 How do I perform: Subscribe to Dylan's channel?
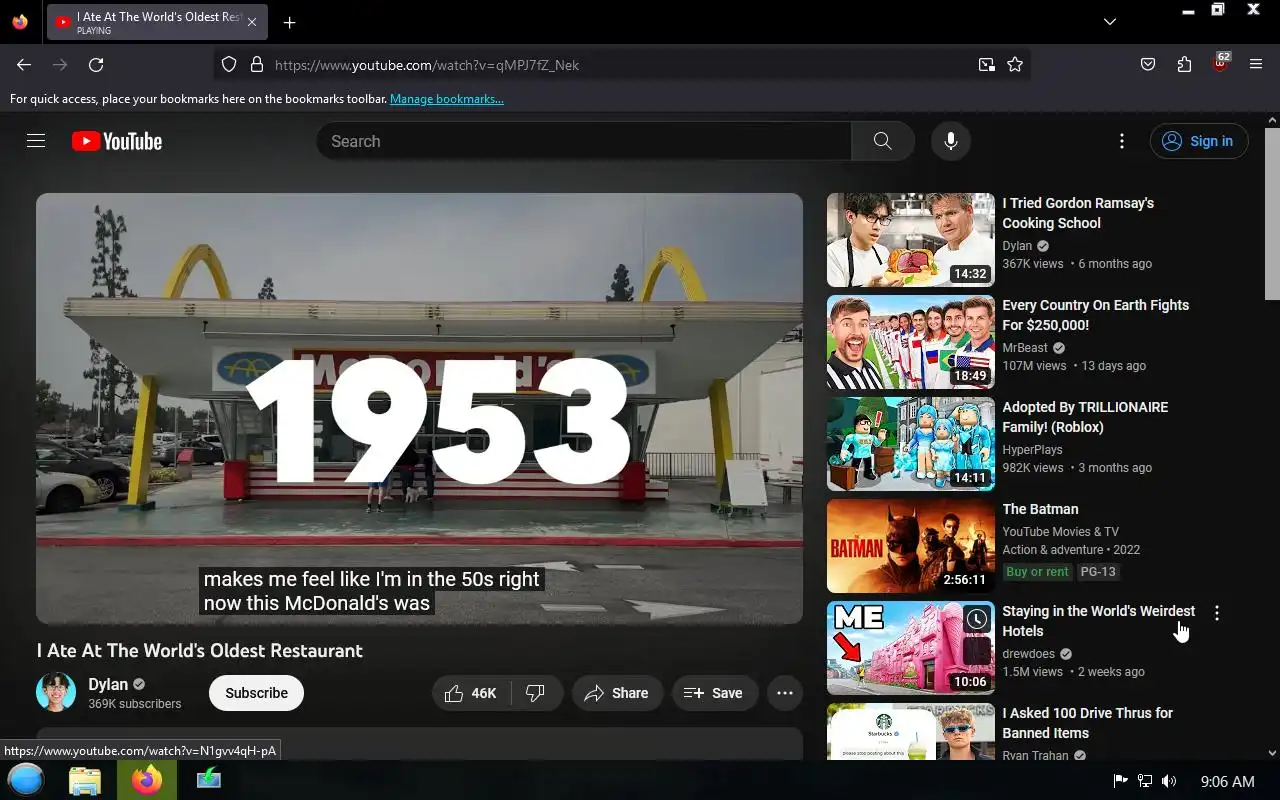256,693
